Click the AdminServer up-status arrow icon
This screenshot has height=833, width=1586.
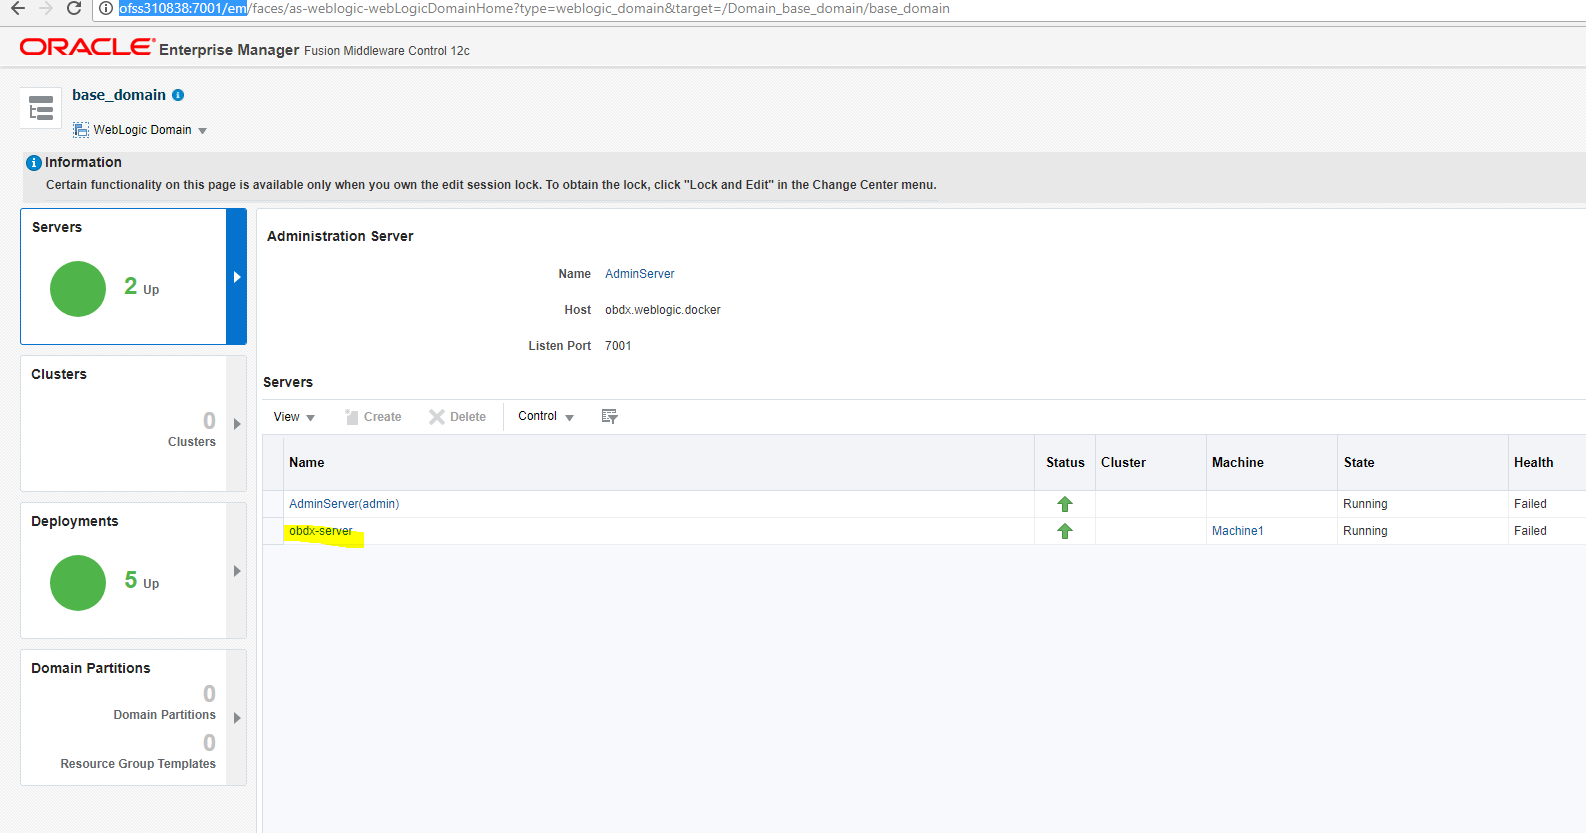tap(1065, 504)
